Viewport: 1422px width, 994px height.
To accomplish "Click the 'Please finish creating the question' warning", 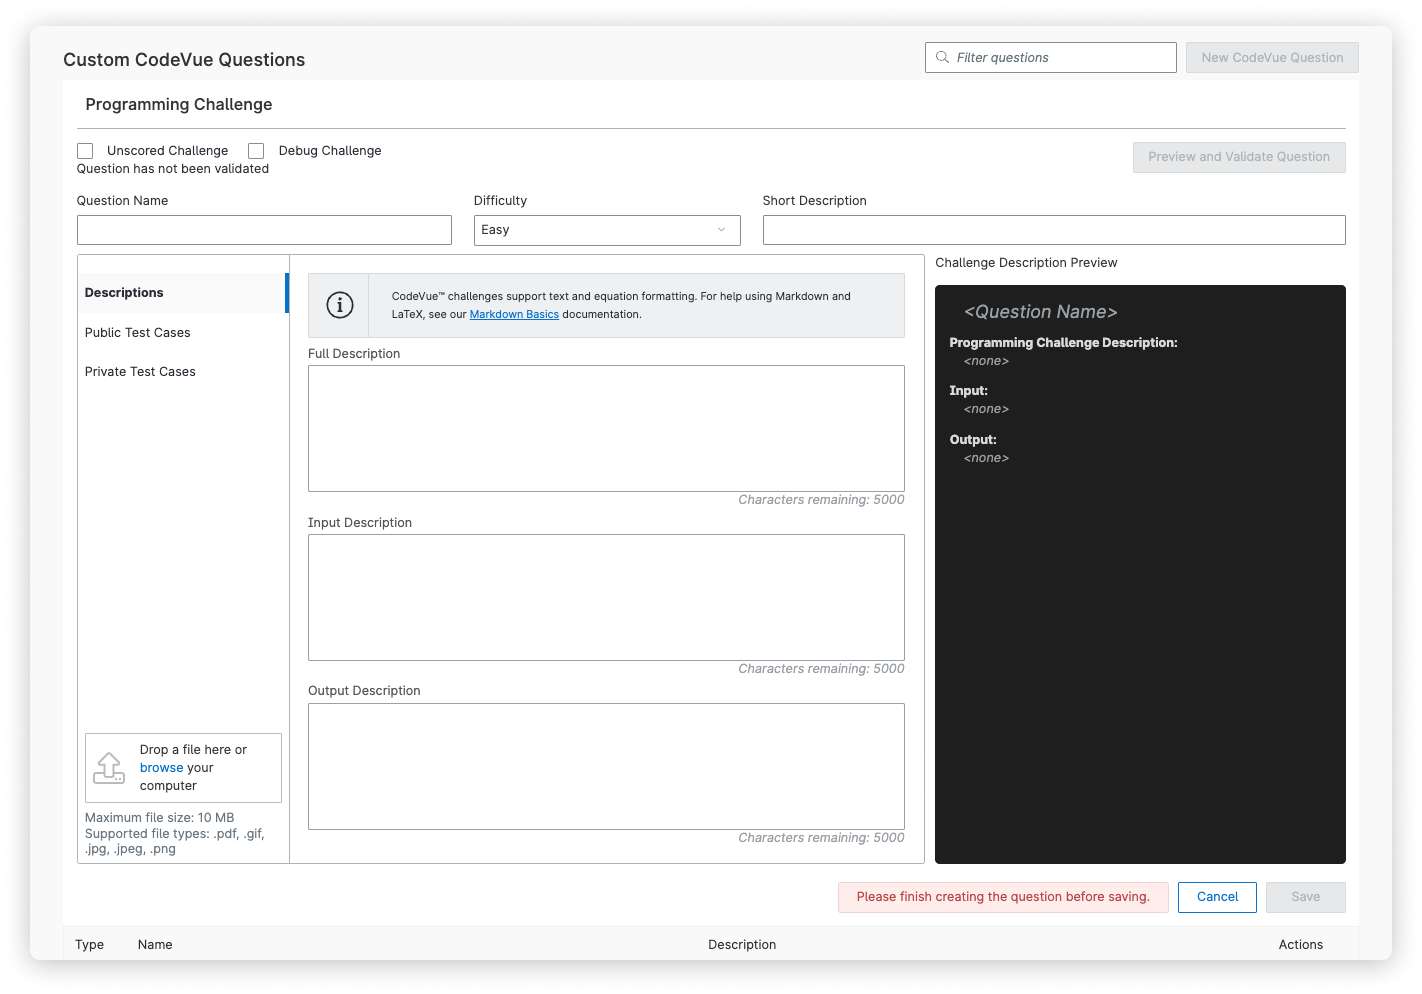I will point(1003,897).
